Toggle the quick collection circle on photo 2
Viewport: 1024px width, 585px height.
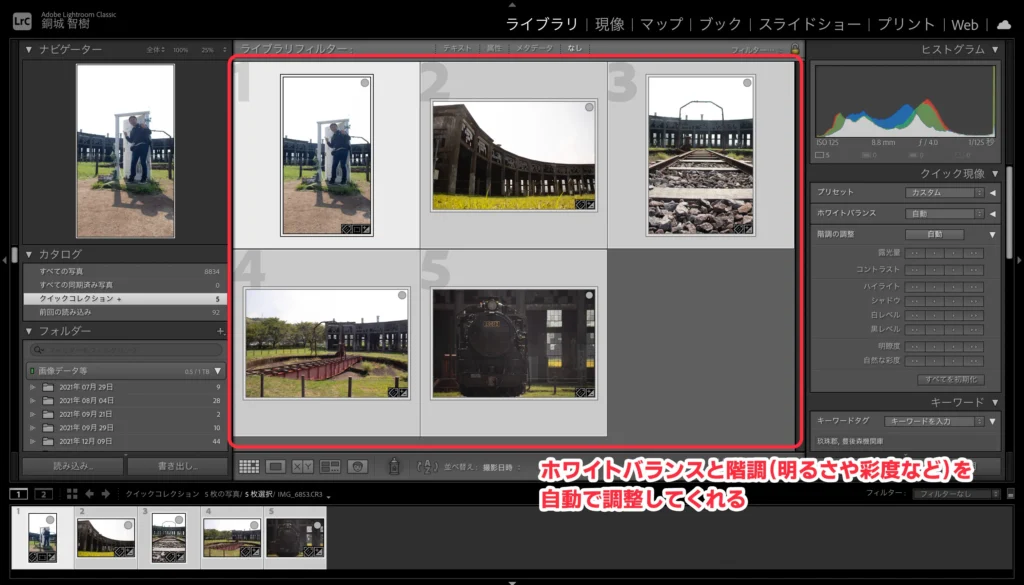click(x=590, y=107)
